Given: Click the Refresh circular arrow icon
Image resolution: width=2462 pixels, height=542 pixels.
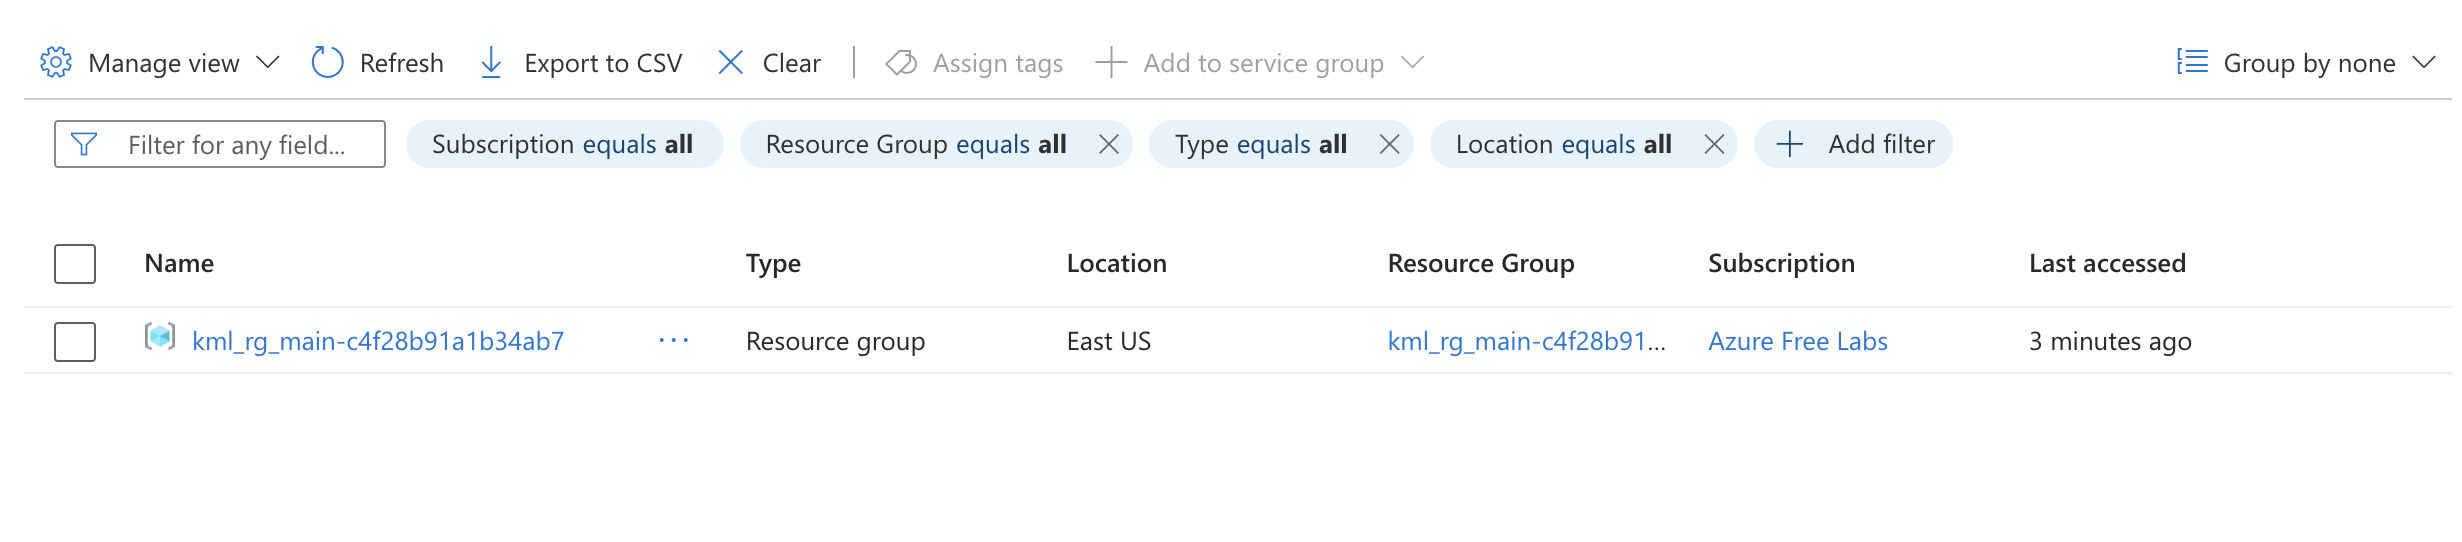Looking at the screenshot, I should [327, 63].
